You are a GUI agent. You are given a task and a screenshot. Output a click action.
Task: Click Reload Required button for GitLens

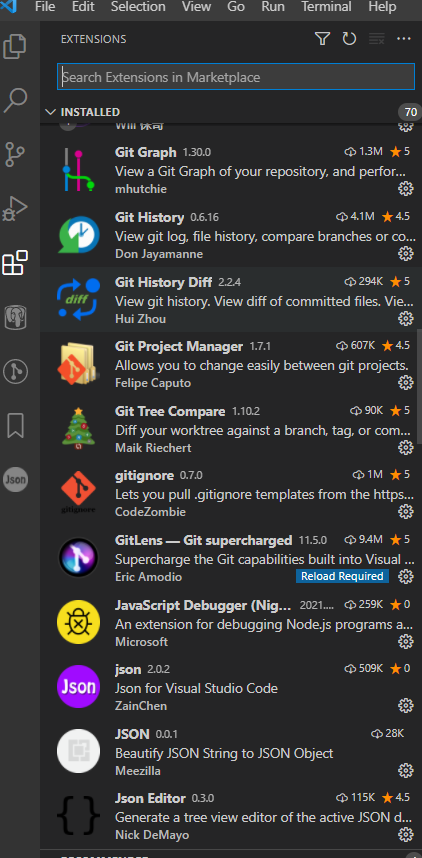tap(342, 576)
